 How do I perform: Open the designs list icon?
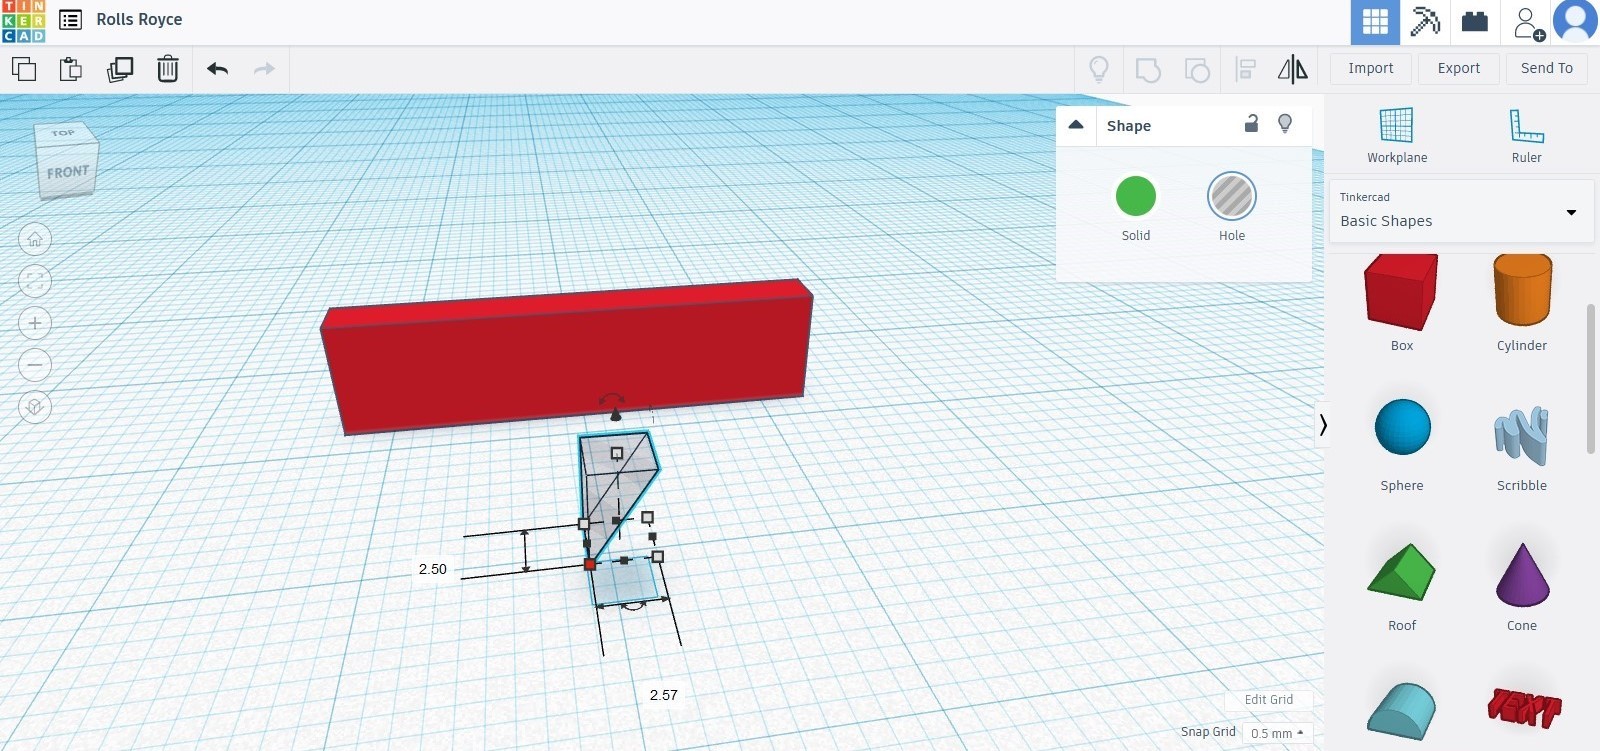point(70,20)
